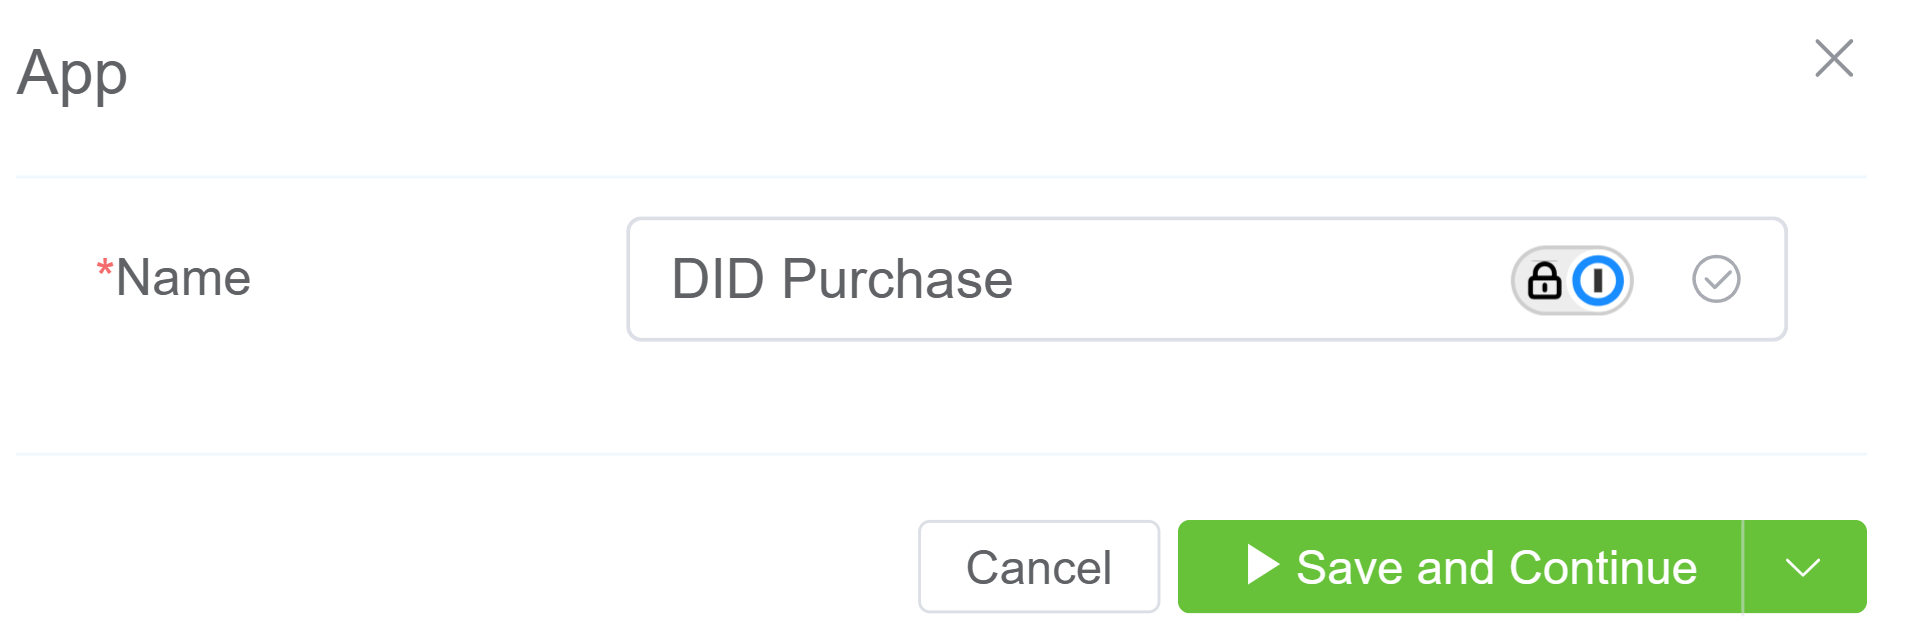Click the lock icon in Name field
The width and height of the screenshot is (1906, 639).
coord(1544,281)
